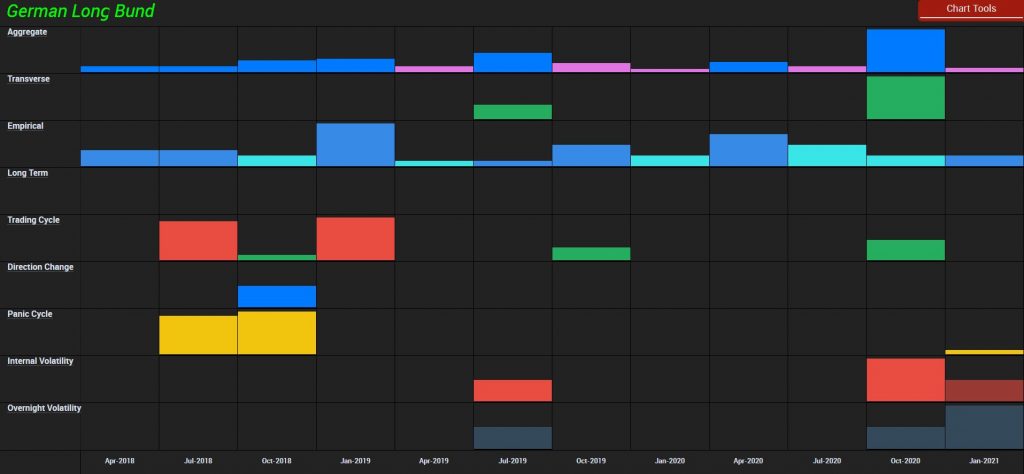Click the tall Overnight Volatility bar for Jan-2021
Viewport: 1024px width, 474px height.
point(984,427)
